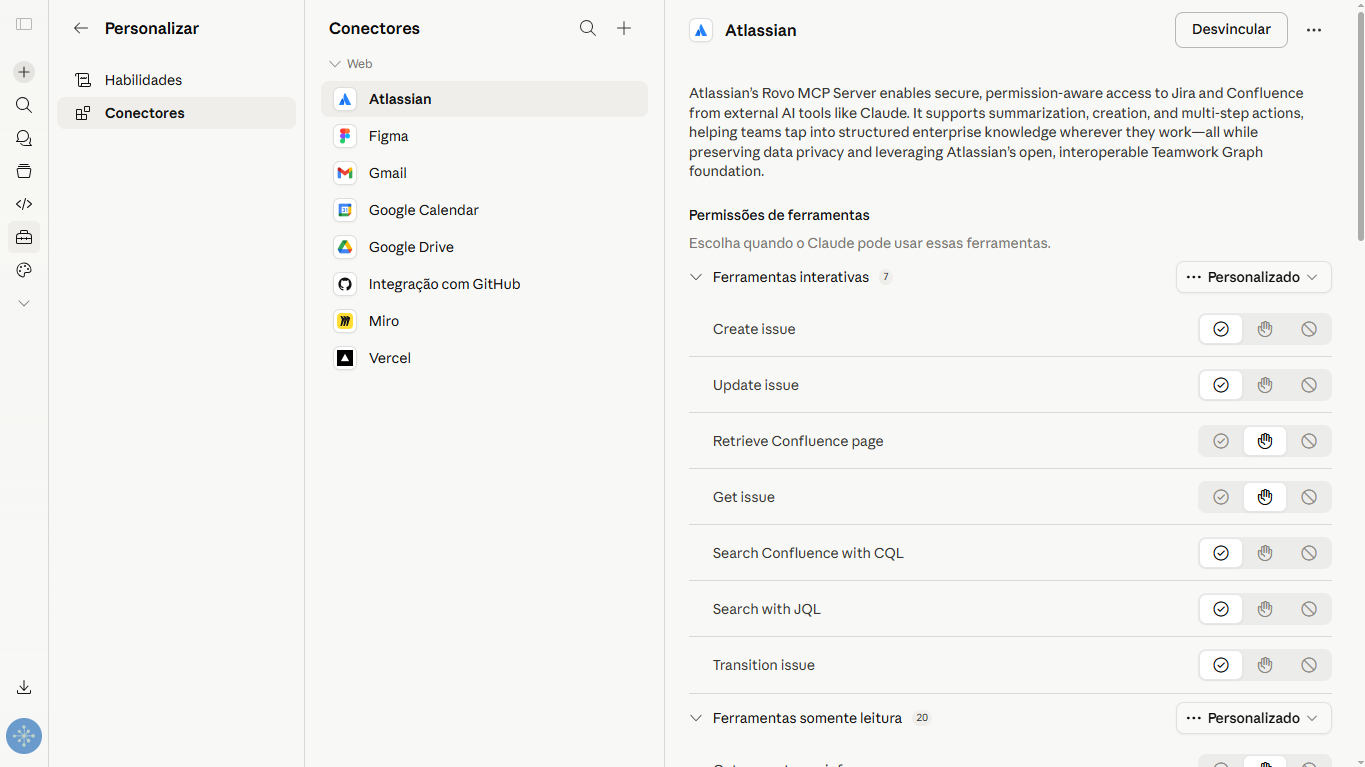This screenshot has width=1365, height=767.
Task: Select the Figma connector
Action: 484,136
